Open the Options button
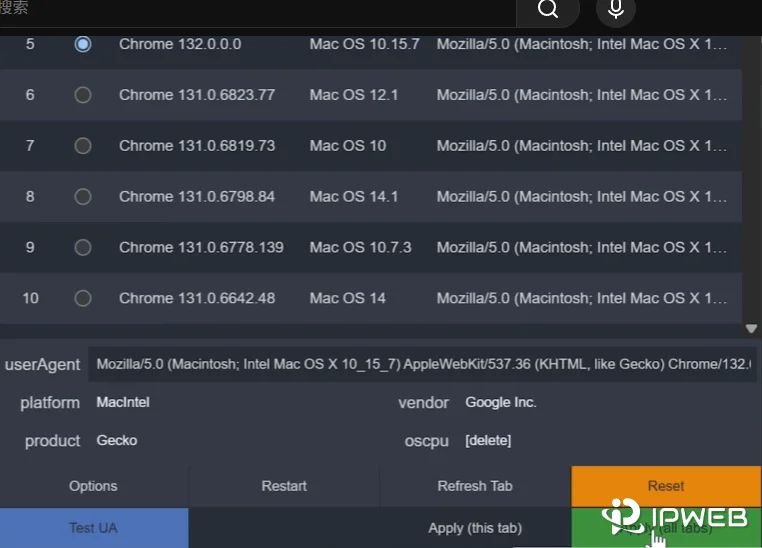The height and width of the screenshot is (548, 762). click(93, 486)
